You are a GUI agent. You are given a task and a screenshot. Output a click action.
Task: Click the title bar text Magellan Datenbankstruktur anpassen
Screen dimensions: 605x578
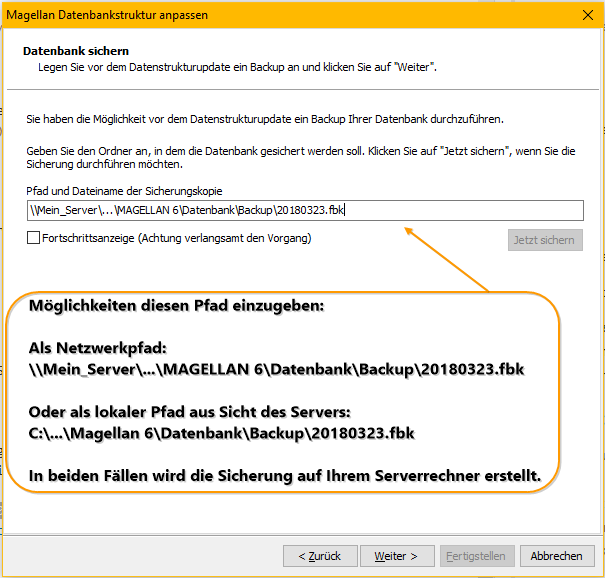(107, 15)
